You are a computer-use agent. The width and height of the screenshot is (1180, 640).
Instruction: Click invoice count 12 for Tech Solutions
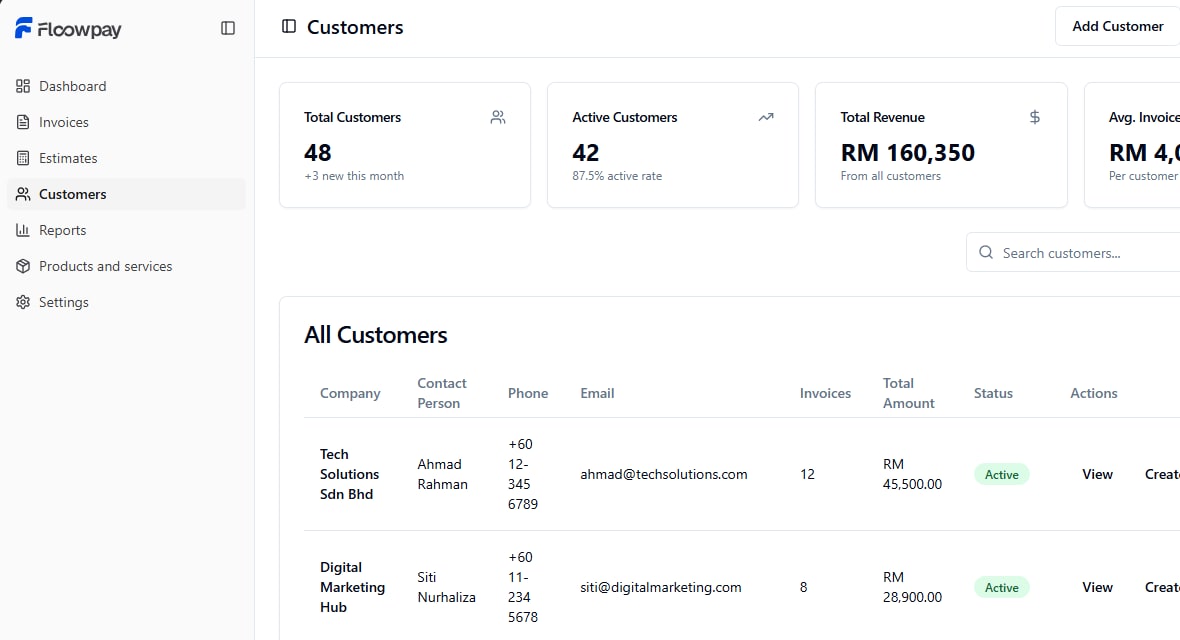click(x=807, y=474)
